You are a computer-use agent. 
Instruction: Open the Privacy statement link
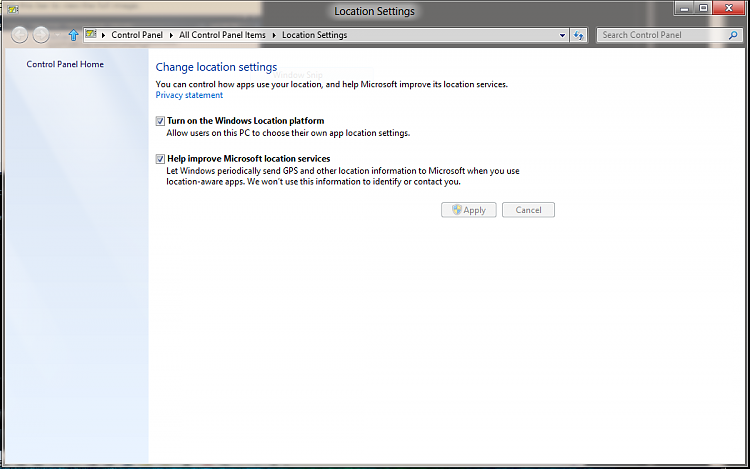pyautogui.click(x=189, y=95)
